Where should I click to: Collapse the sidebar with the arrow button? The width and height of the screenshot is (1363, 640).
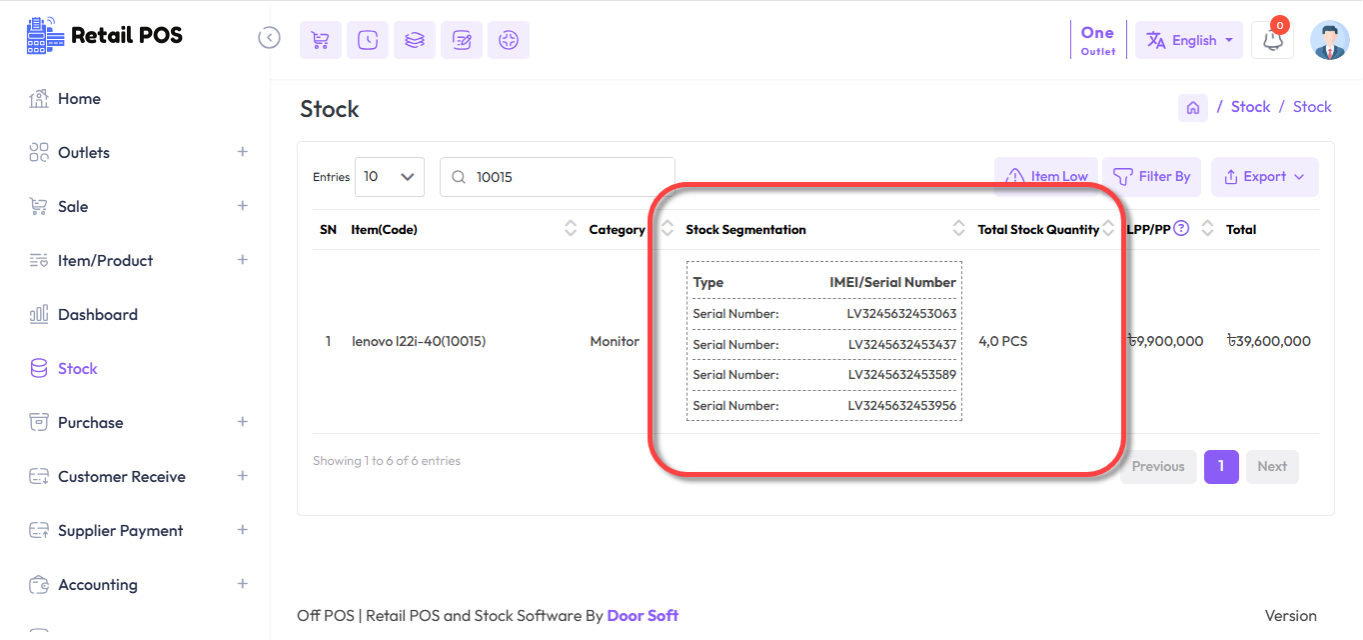point(269,38)
